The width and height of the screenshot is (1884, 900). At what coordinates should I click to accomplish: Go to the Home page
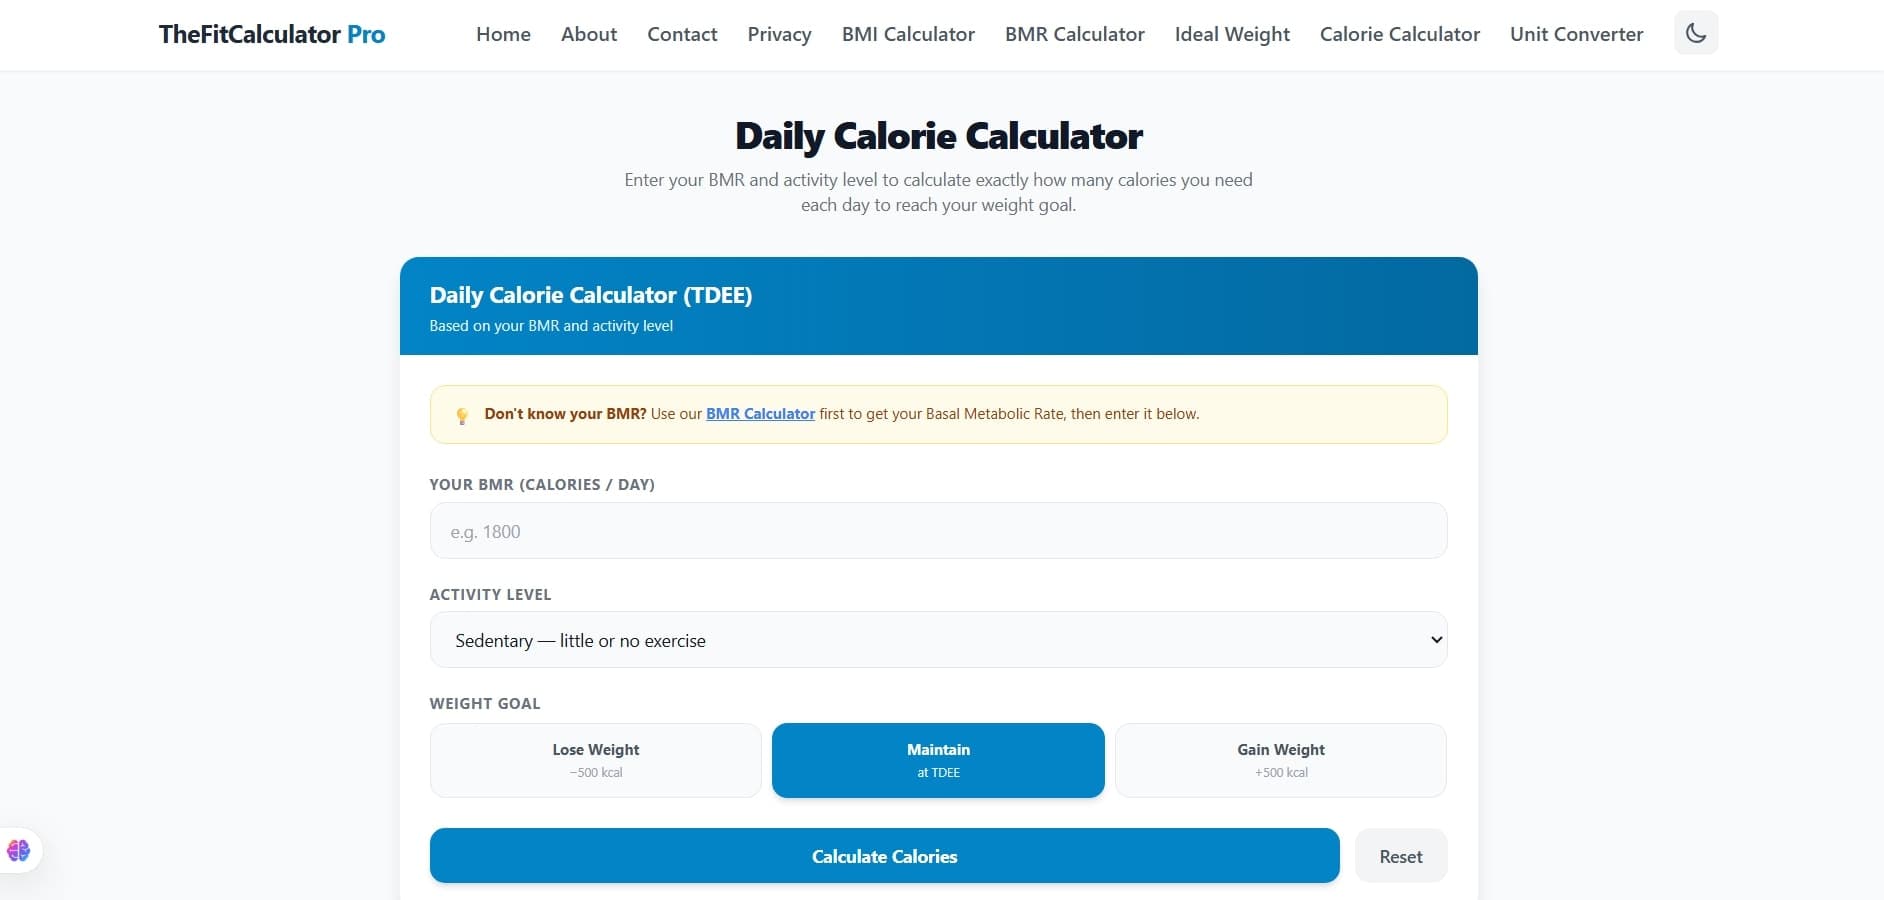503,34
